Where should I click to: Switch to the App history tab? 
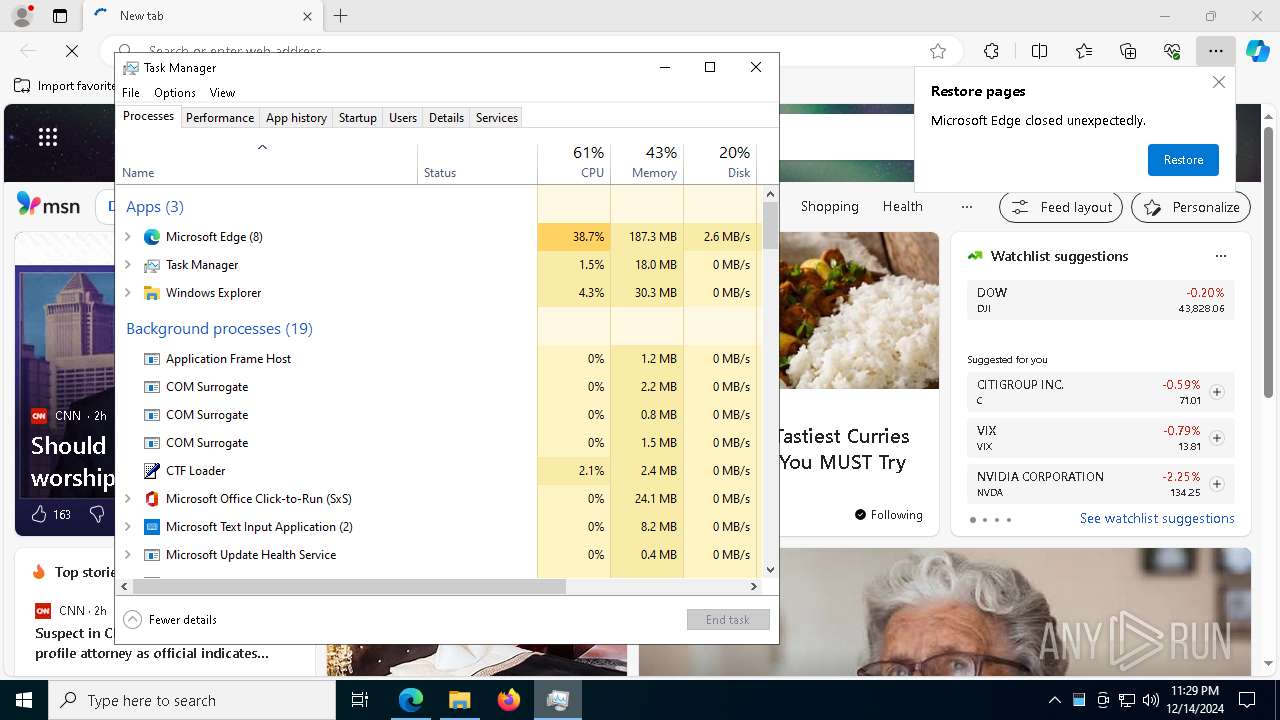[x=296, y=118]
